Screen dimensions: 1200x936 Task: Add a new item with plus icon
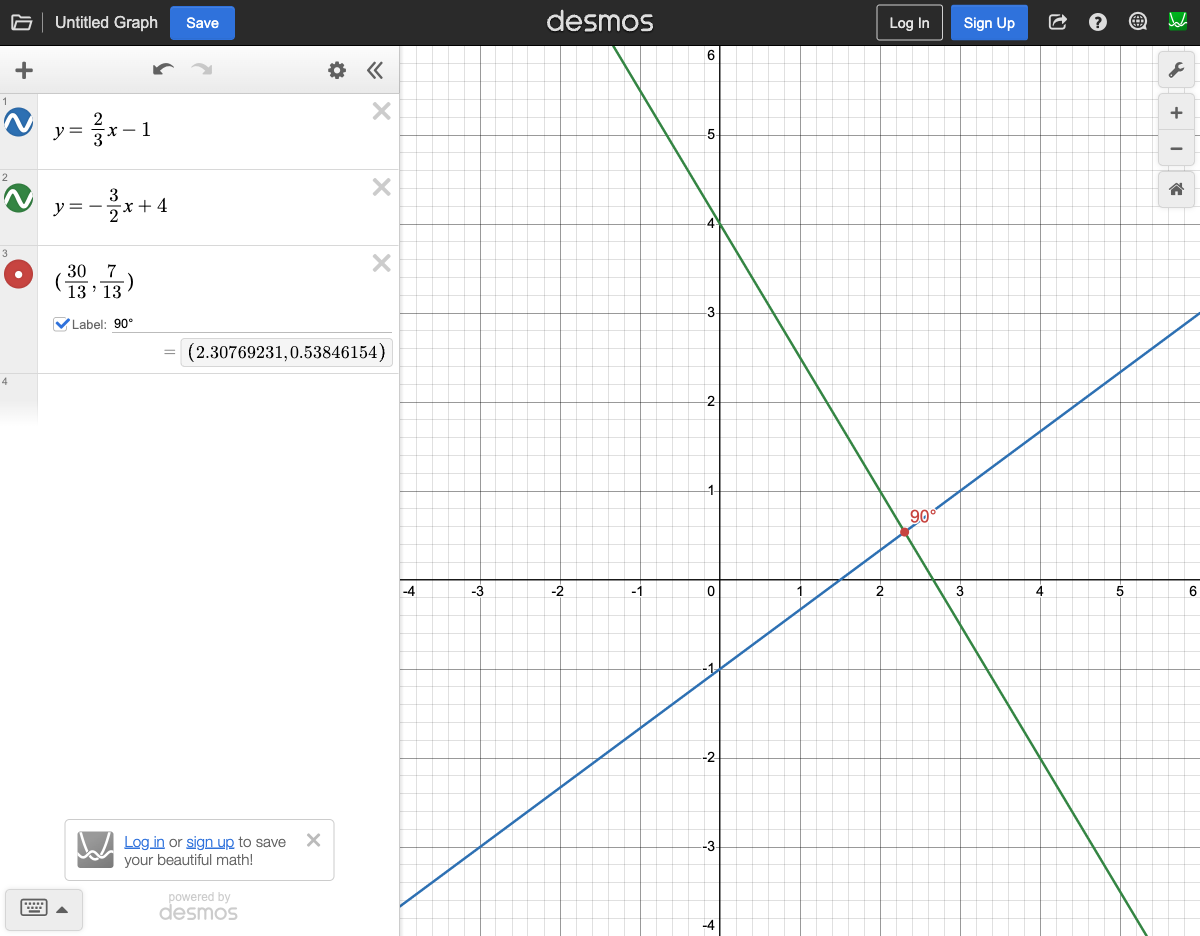coord(24,70)
